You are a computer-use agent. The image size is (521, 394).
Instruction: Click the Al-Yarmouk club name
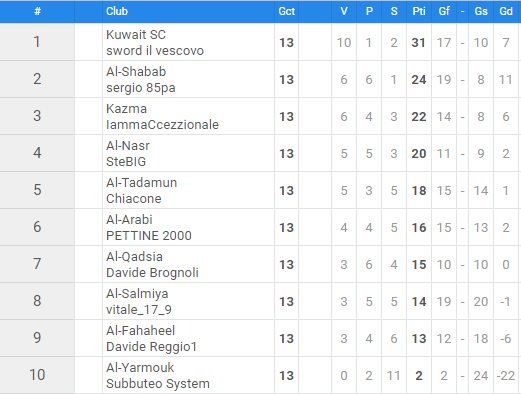(140, 368)
